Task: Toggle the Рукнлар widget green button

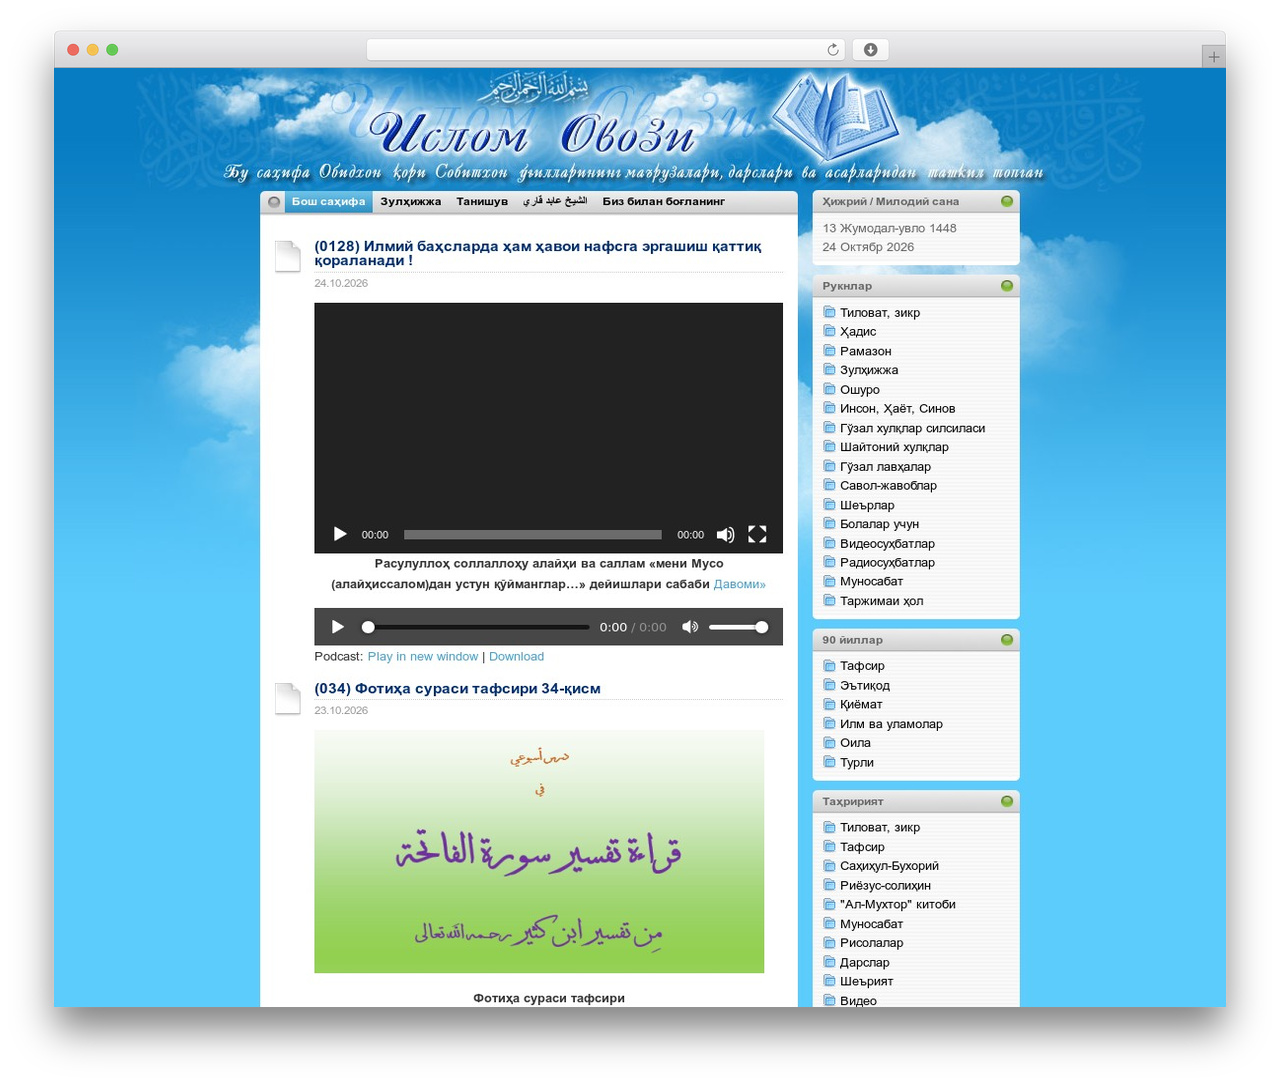Action: pos(1007,286)
